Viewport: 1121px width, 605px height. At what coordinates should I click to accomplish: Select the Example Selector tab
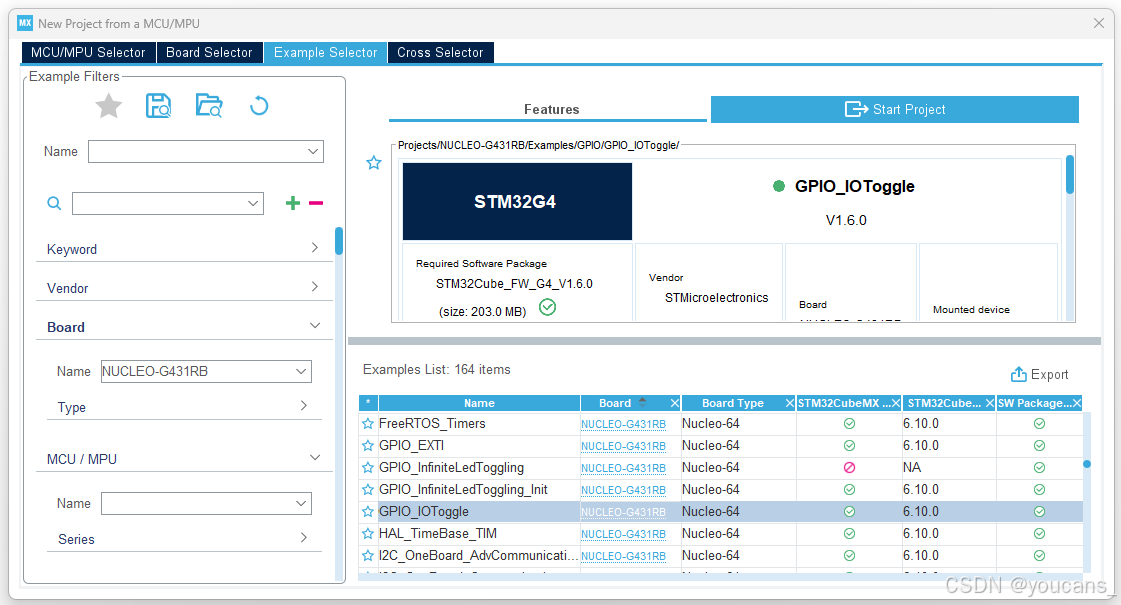click(x=325, y=52)
